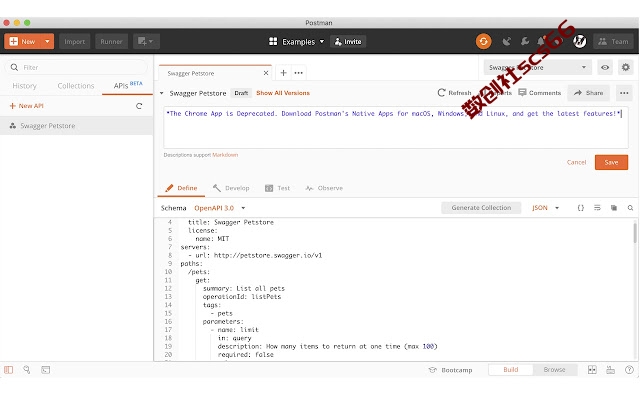Open manage environments gear icon
The height and width of the screenshot is (400, 640).
coord(625,67)
